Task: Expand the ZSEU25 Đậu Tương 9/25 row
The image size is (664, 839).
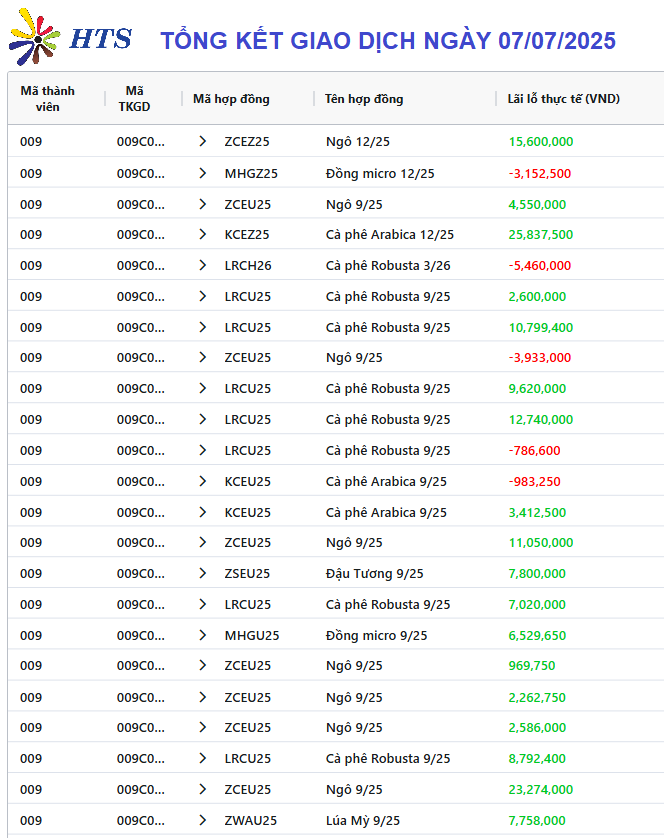Action: pyautogui.click(x=202, y=574)
